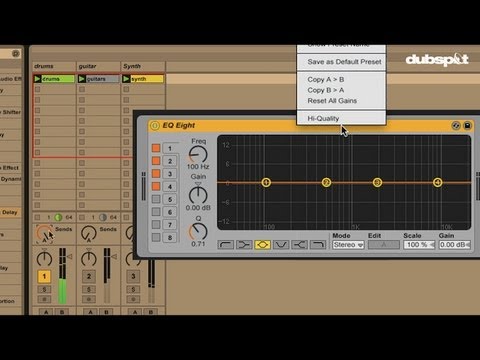Click the Synth track title header

tap(143, 66)
